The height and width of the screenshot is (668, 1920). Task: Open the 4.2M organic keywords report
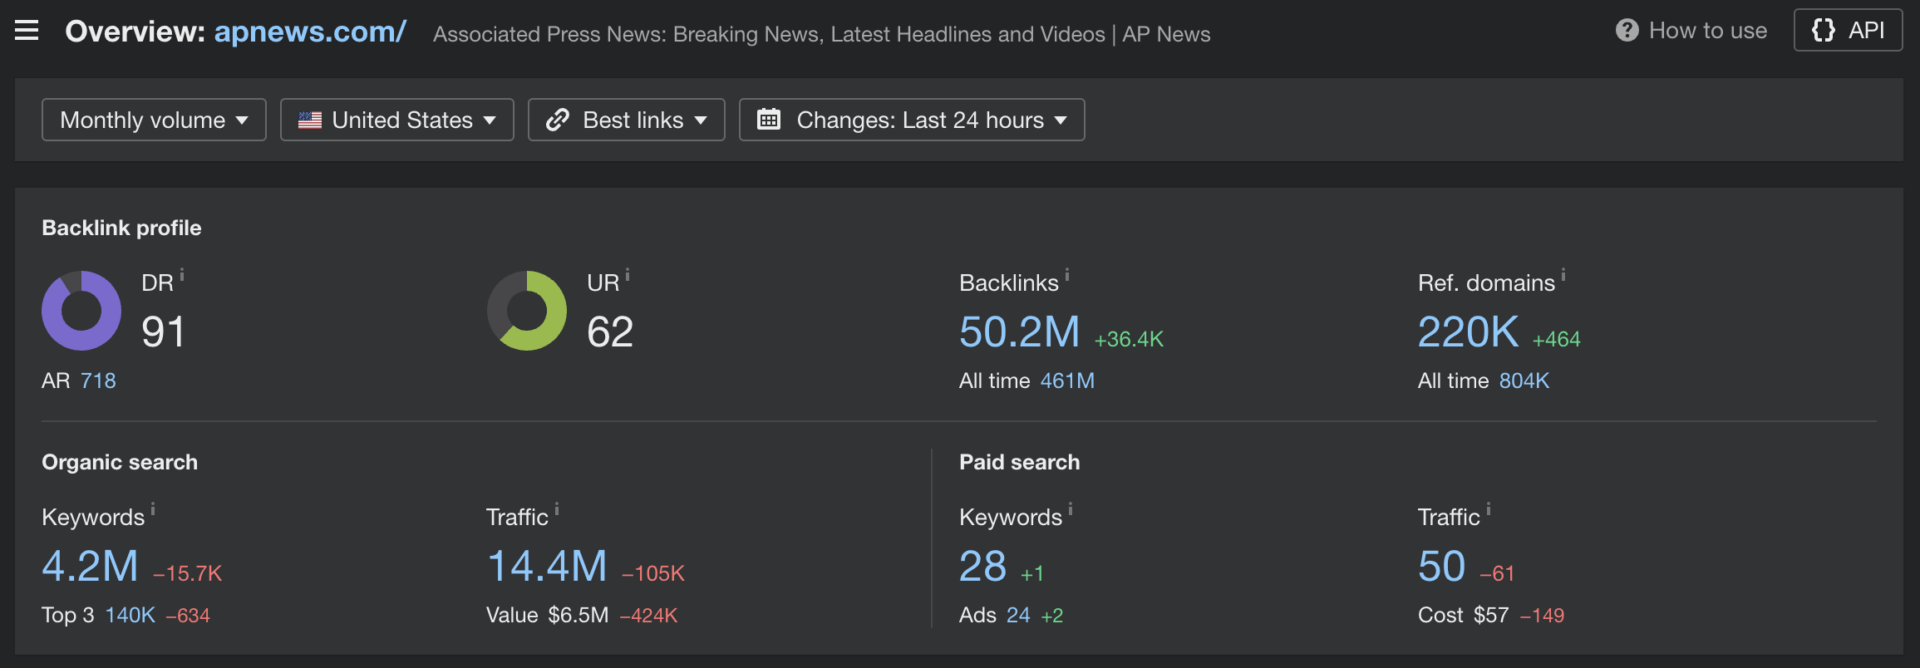tap(90, 567)
